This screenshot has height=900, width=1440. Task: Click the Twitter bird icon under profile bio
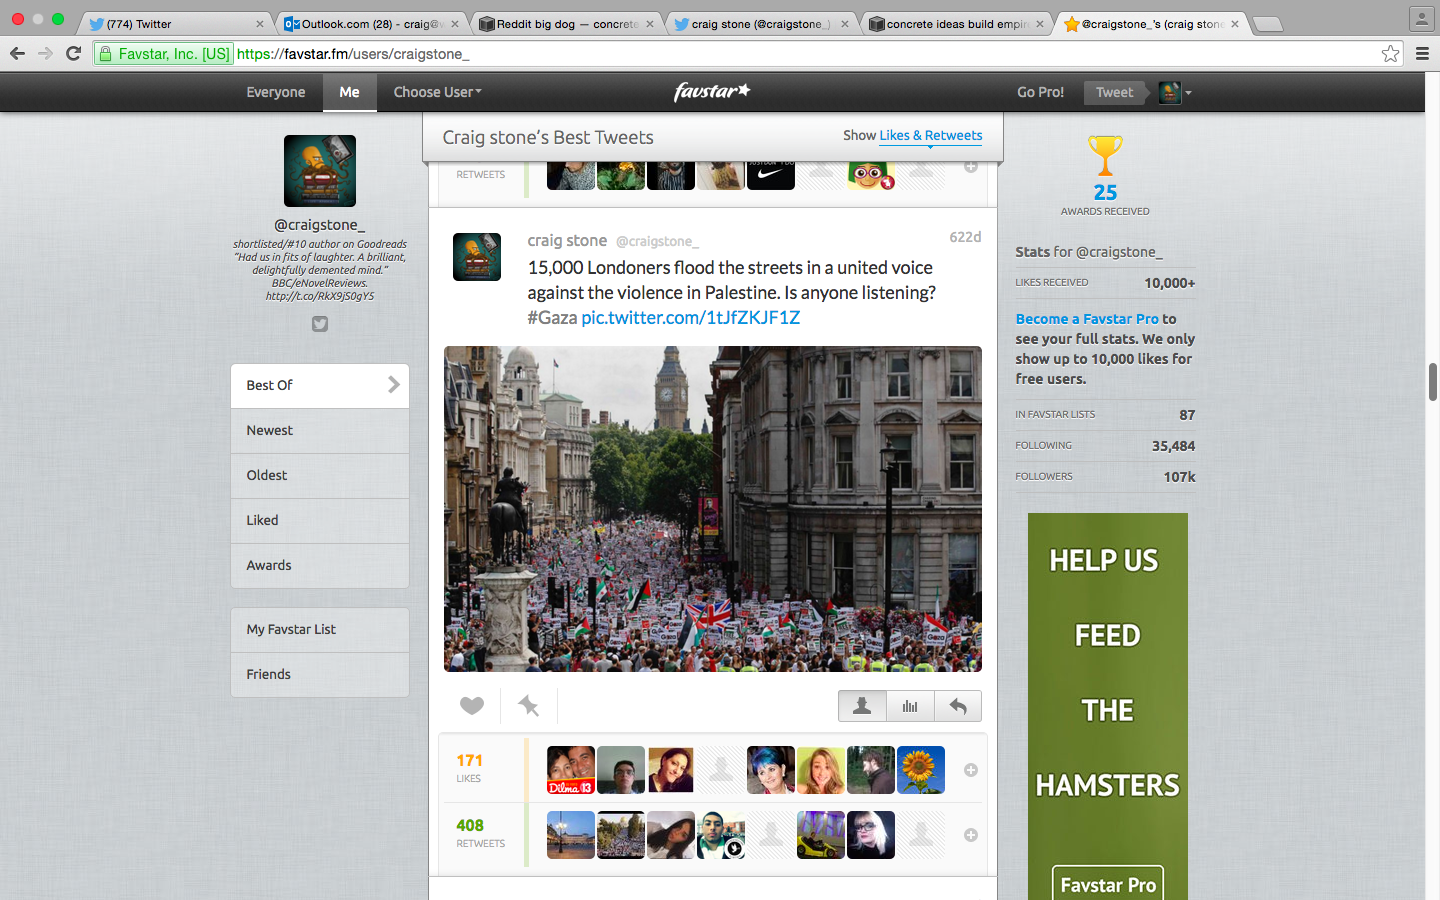coord(320,324)
